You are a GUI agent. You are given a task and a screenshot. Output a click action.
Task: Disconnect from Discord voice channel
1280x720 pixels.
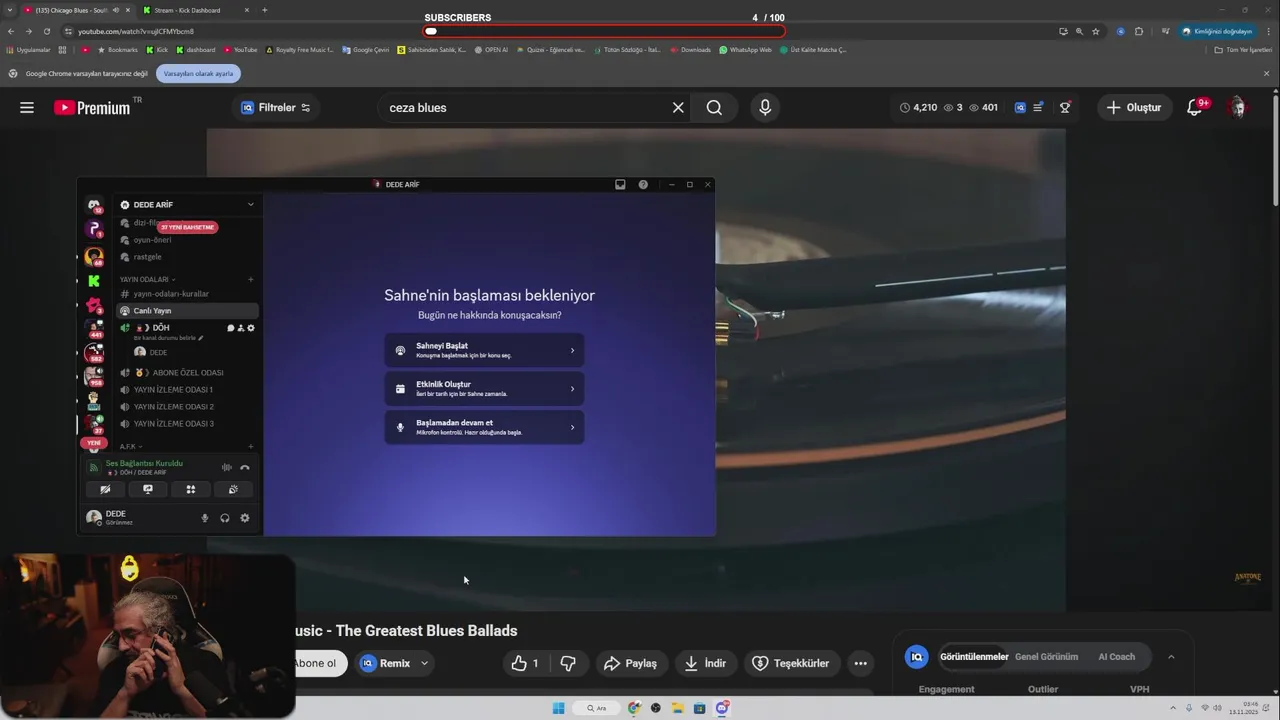245,467
